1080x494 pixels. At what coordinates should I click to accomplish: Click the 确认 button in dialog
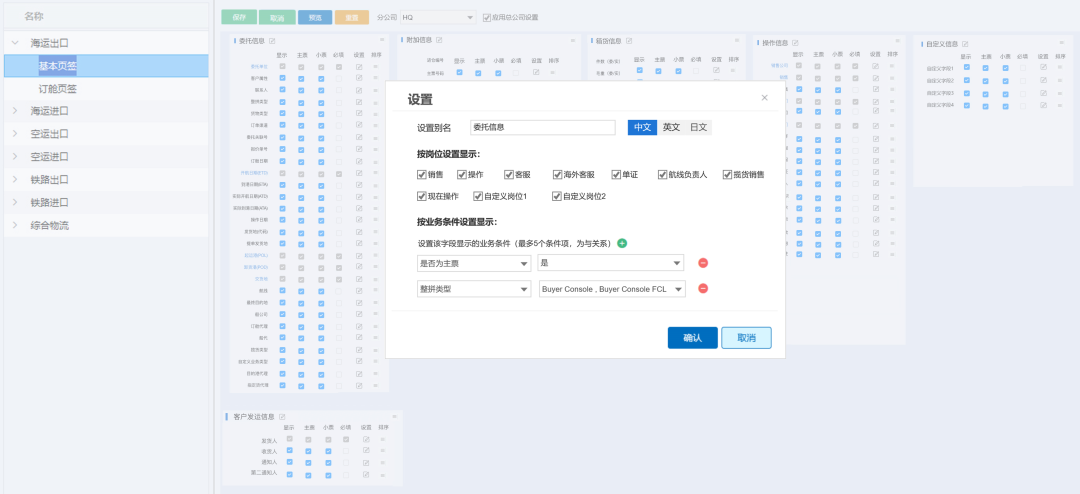tap(692, 338)
